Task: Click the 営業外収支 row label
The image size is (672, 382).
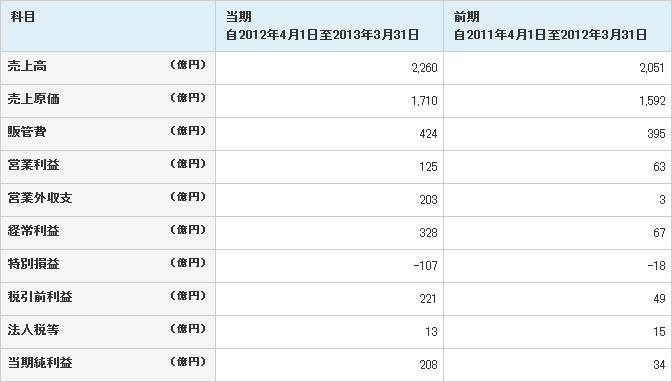Action: tap(40, 198)
